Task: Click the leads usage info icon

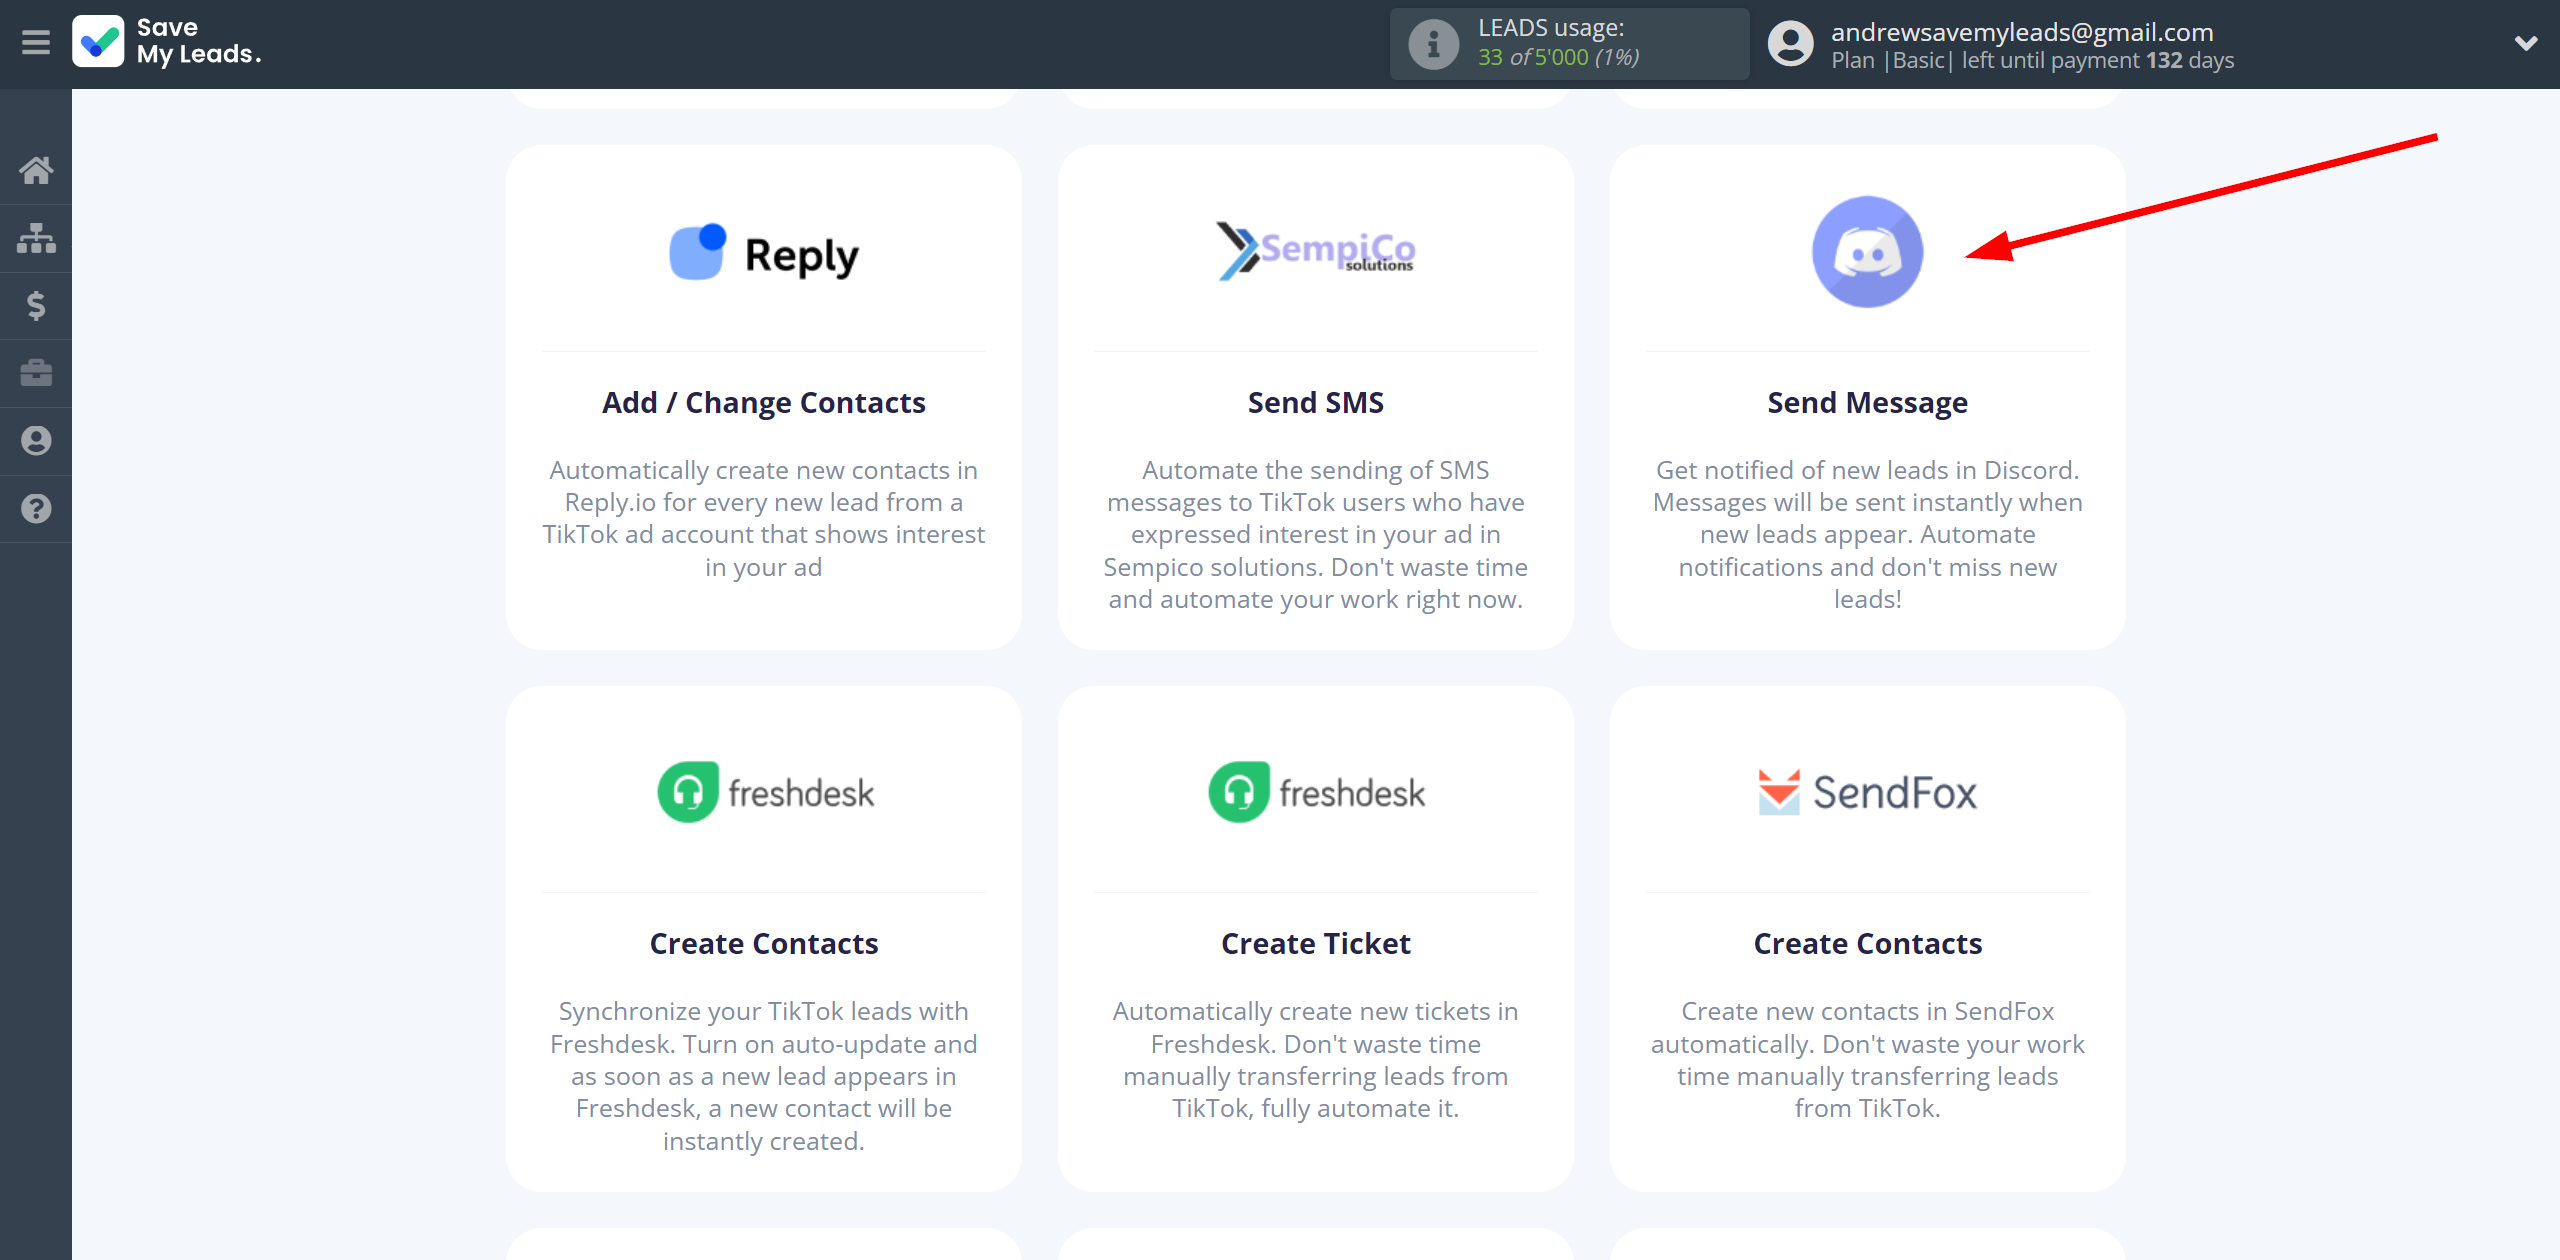Action: coord(1433,44)
